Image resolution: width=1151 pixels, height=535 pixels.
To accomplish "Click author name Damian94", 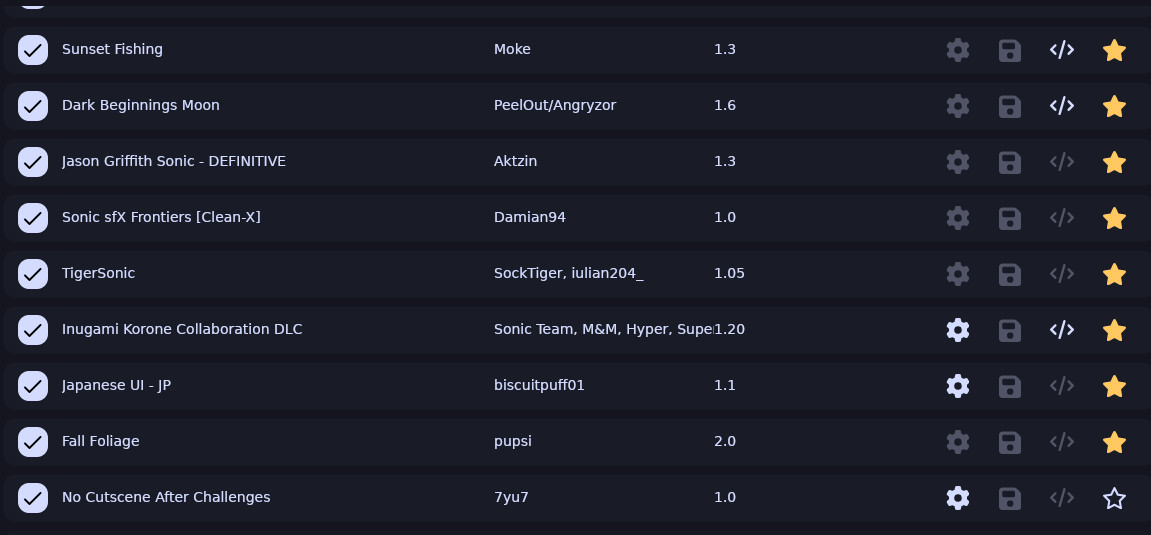I will pyautogui.click(x=529, y=217).
